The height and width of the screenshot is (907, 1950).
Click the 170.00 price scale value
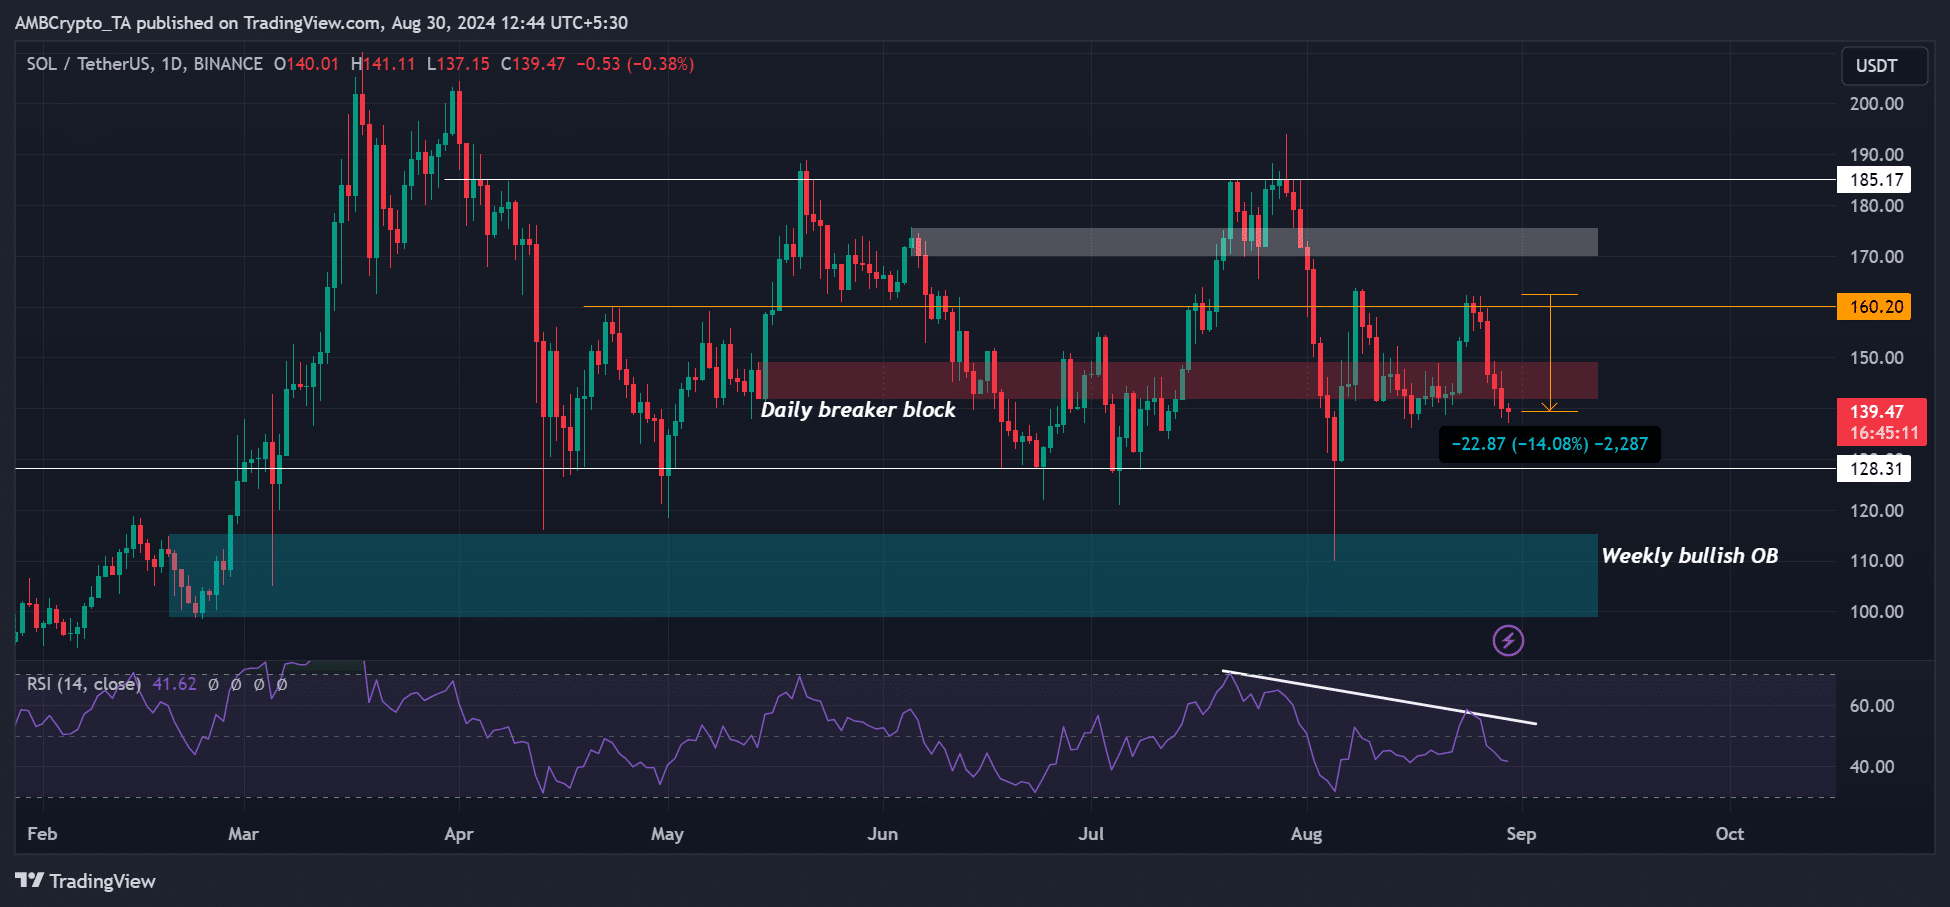(1877, 257)
